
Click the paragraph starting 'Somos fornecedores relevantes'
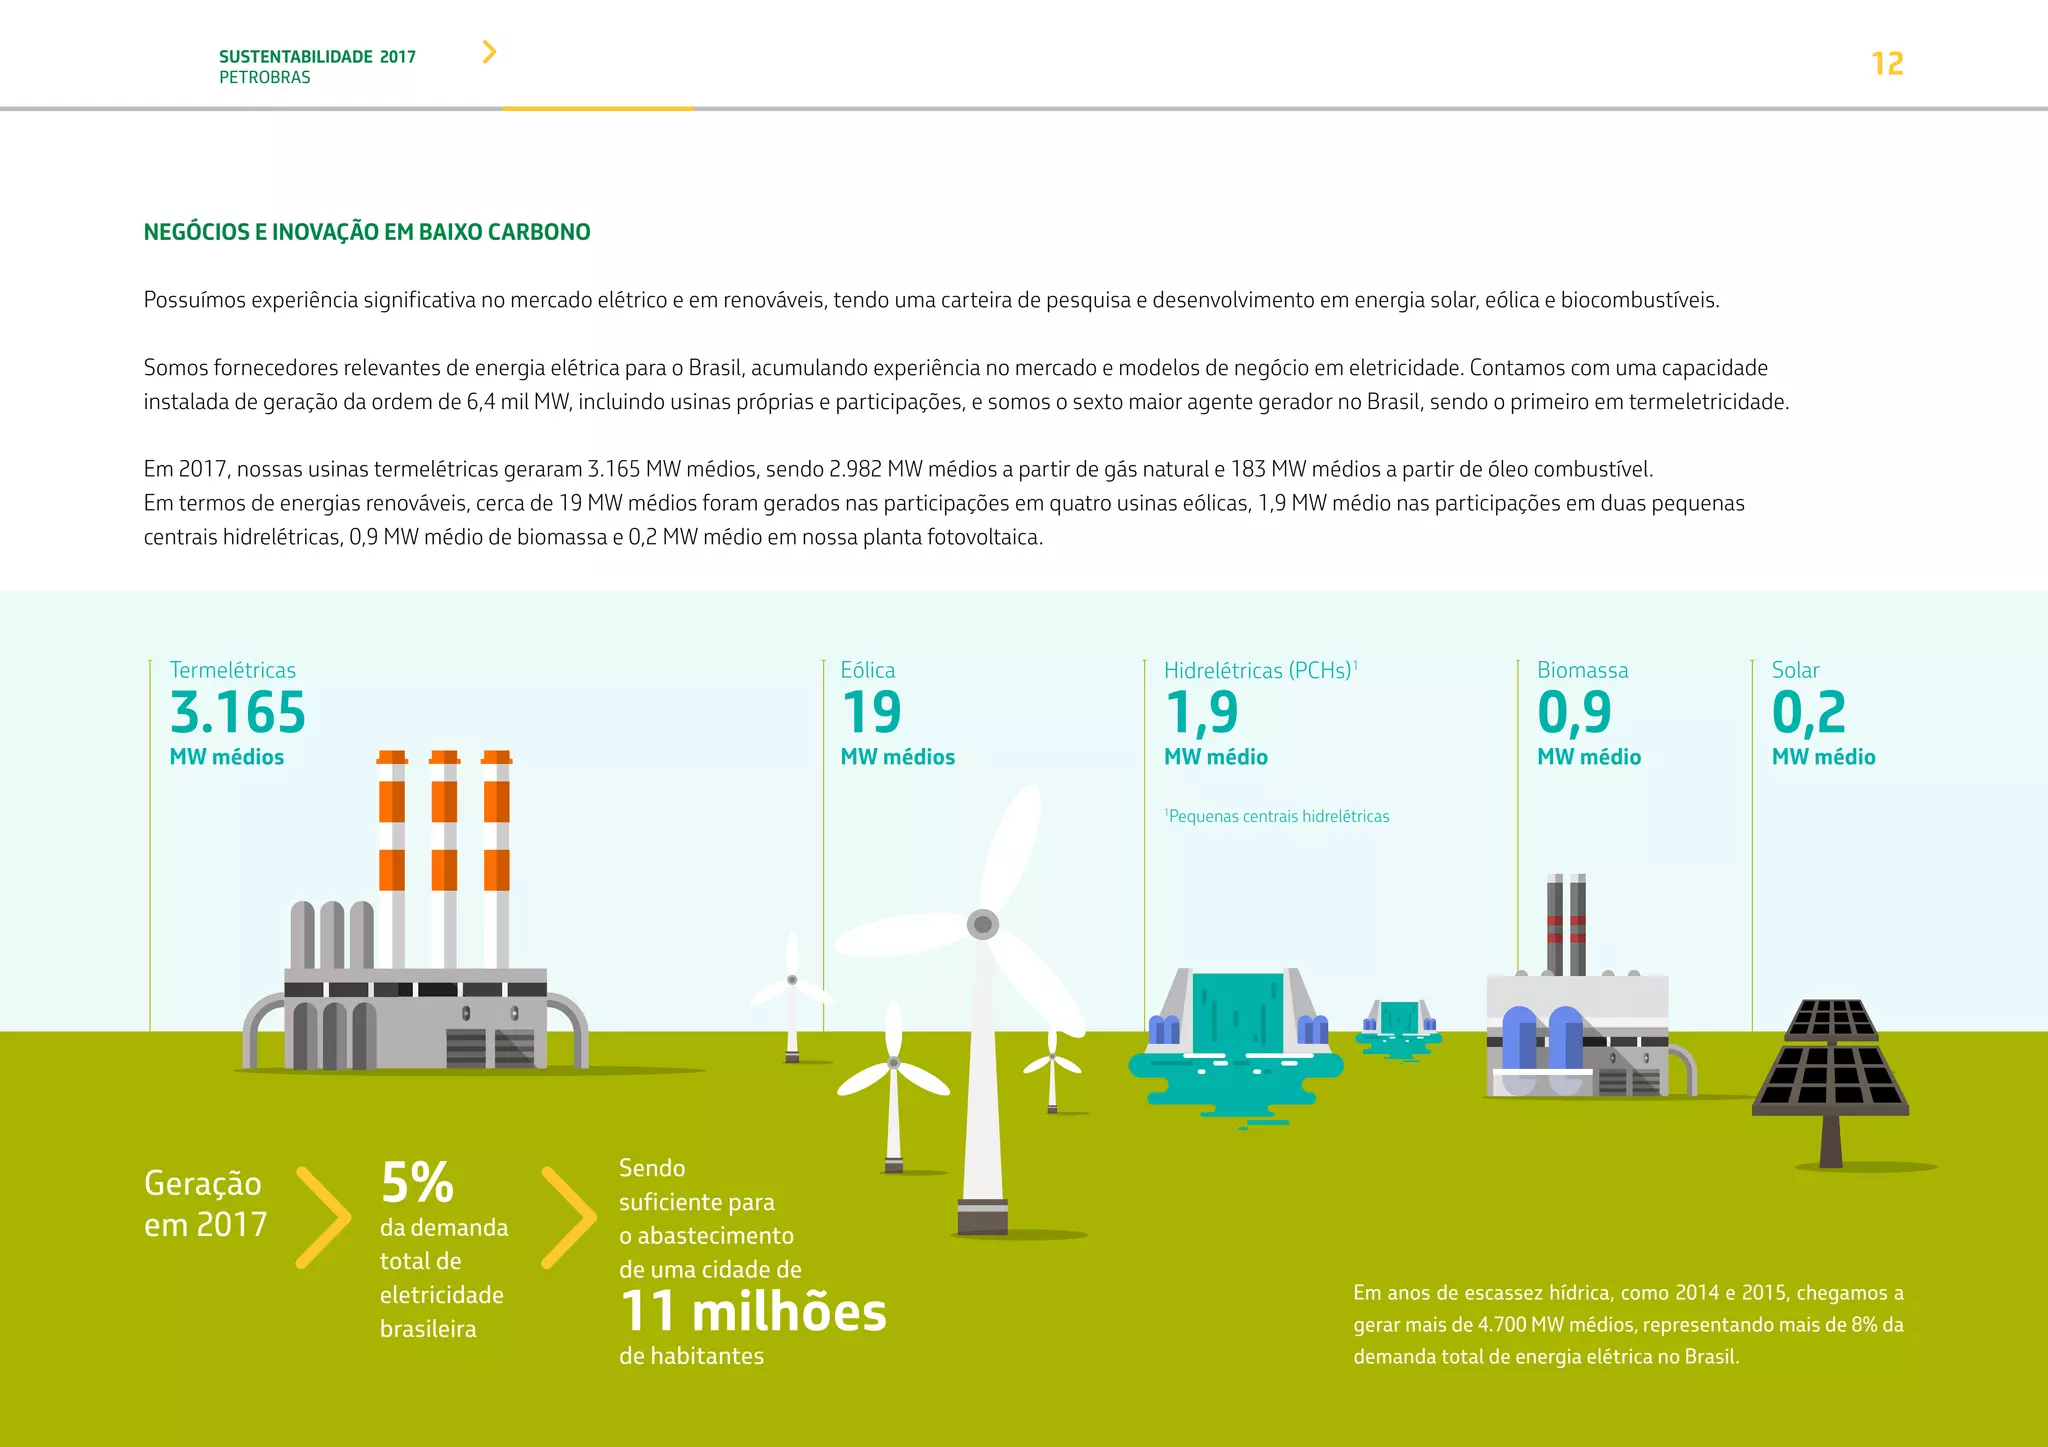point(966,385)
